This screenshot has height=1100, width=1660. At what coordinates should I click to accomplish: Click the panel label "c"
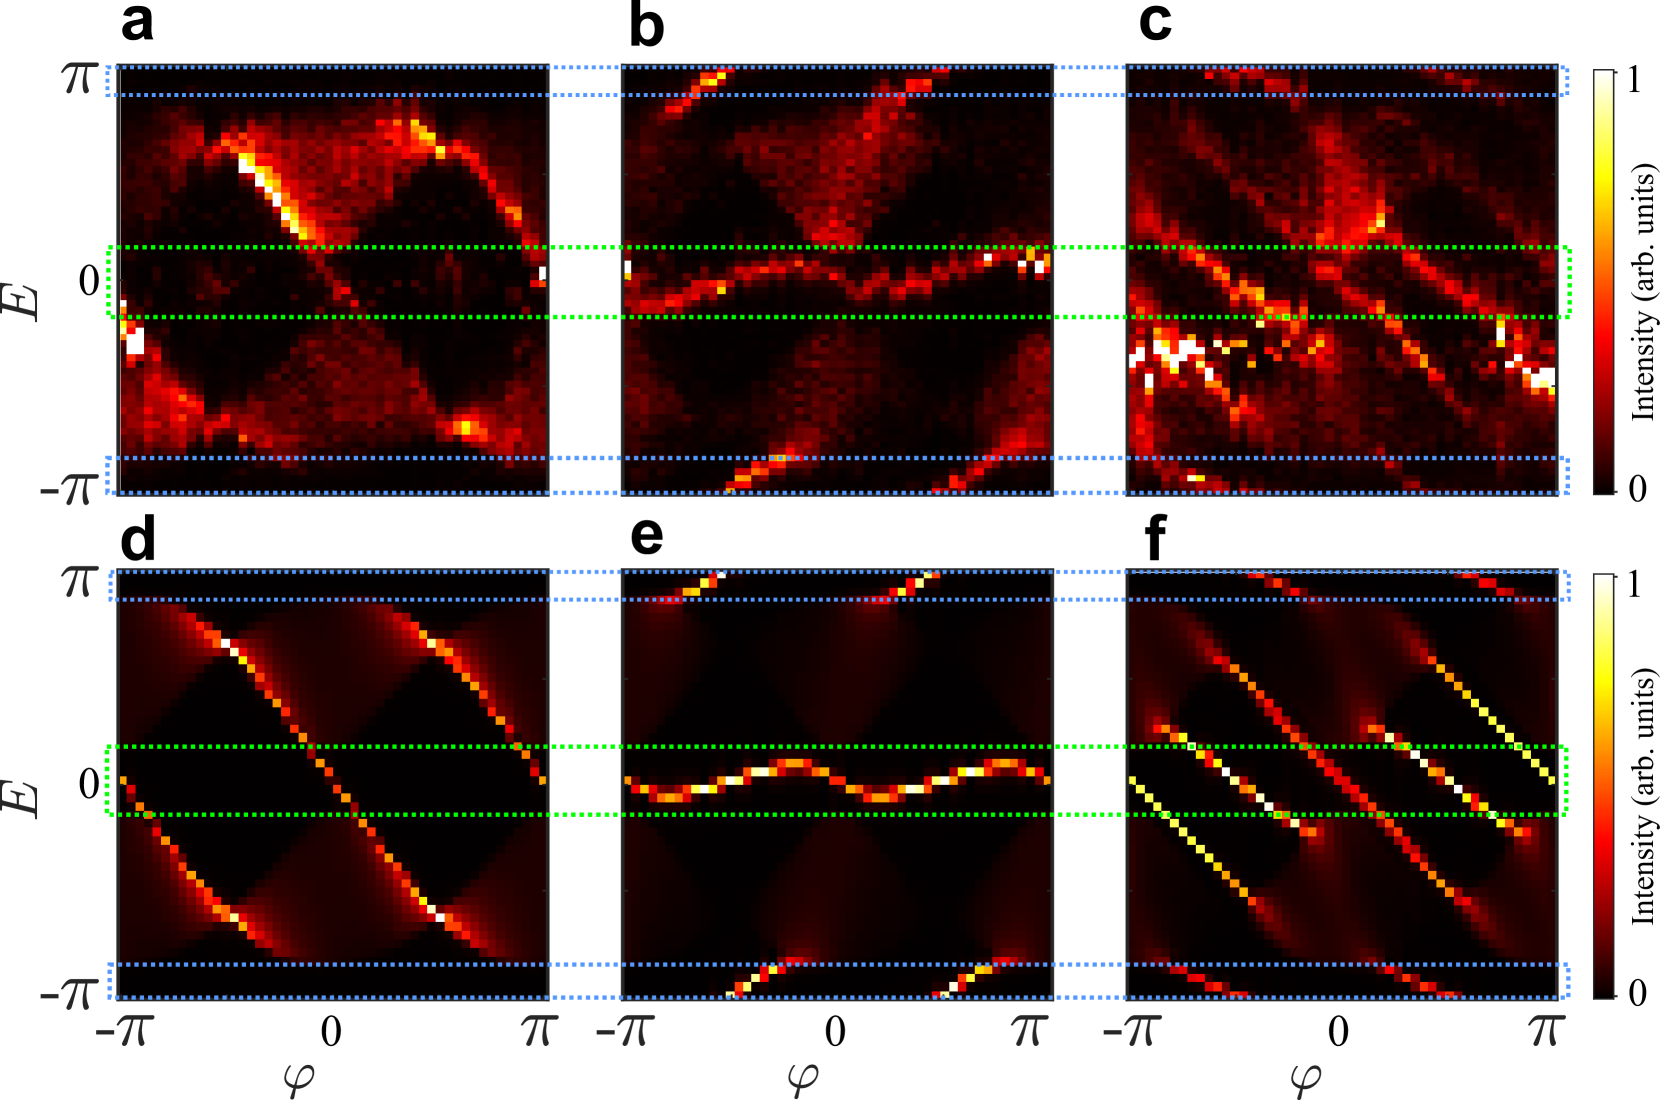pos(1155,23)
